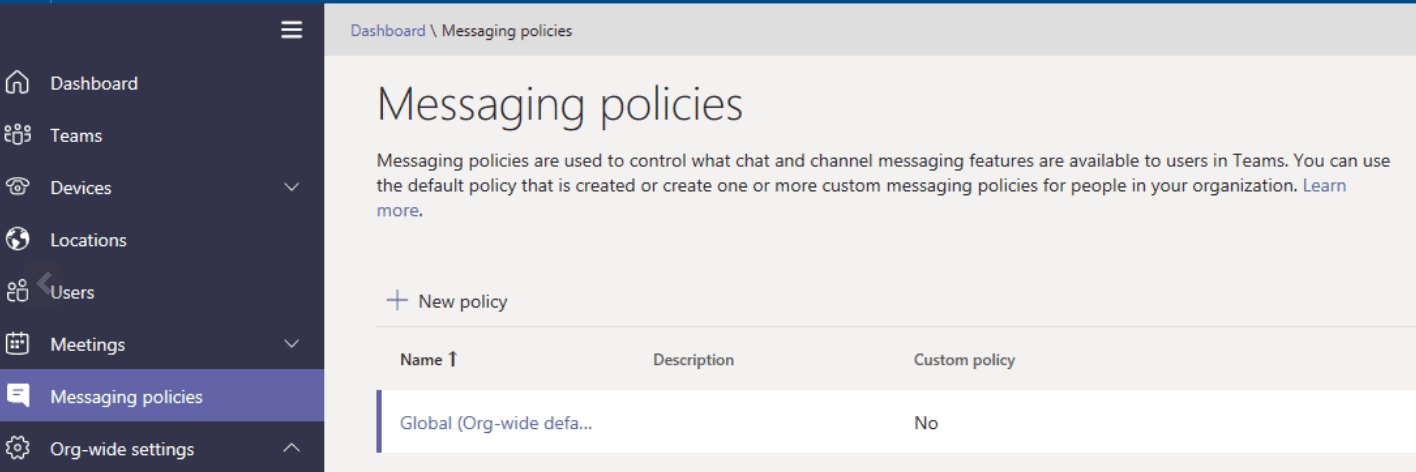
Task: Click the Messaging policies chat icon
Action: click(x=17, y=395)
